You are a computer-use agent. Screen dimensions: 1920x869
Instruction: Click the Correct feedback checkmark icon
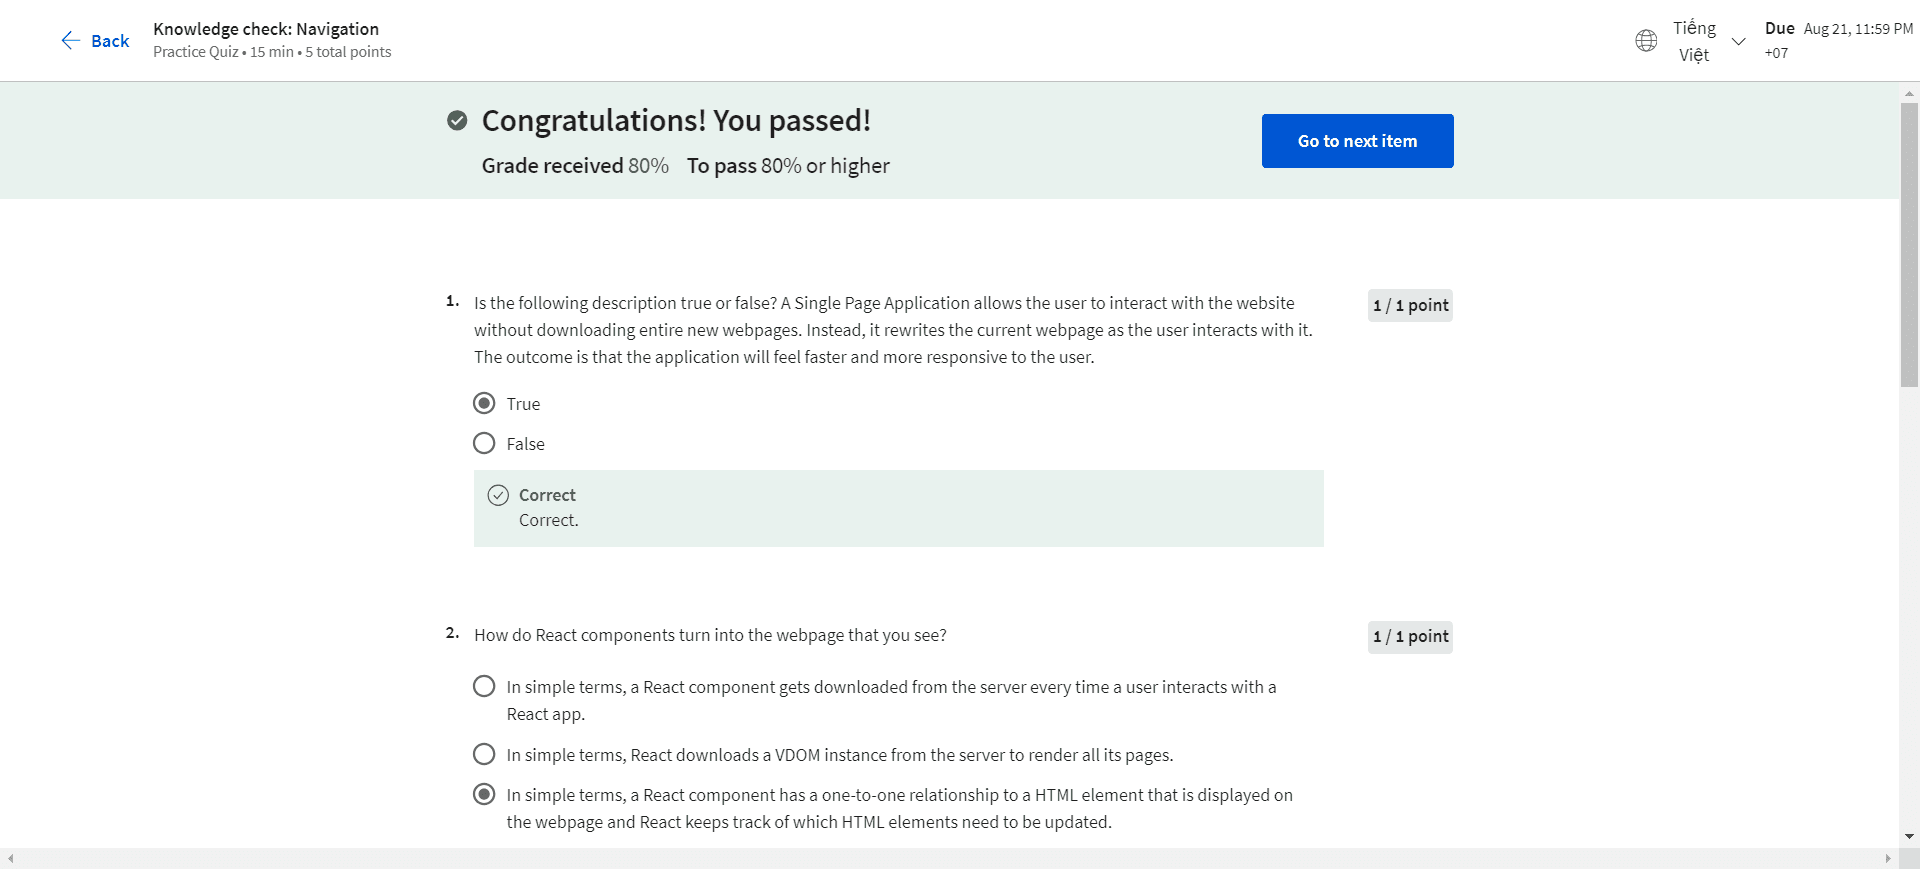click(498, 495)
